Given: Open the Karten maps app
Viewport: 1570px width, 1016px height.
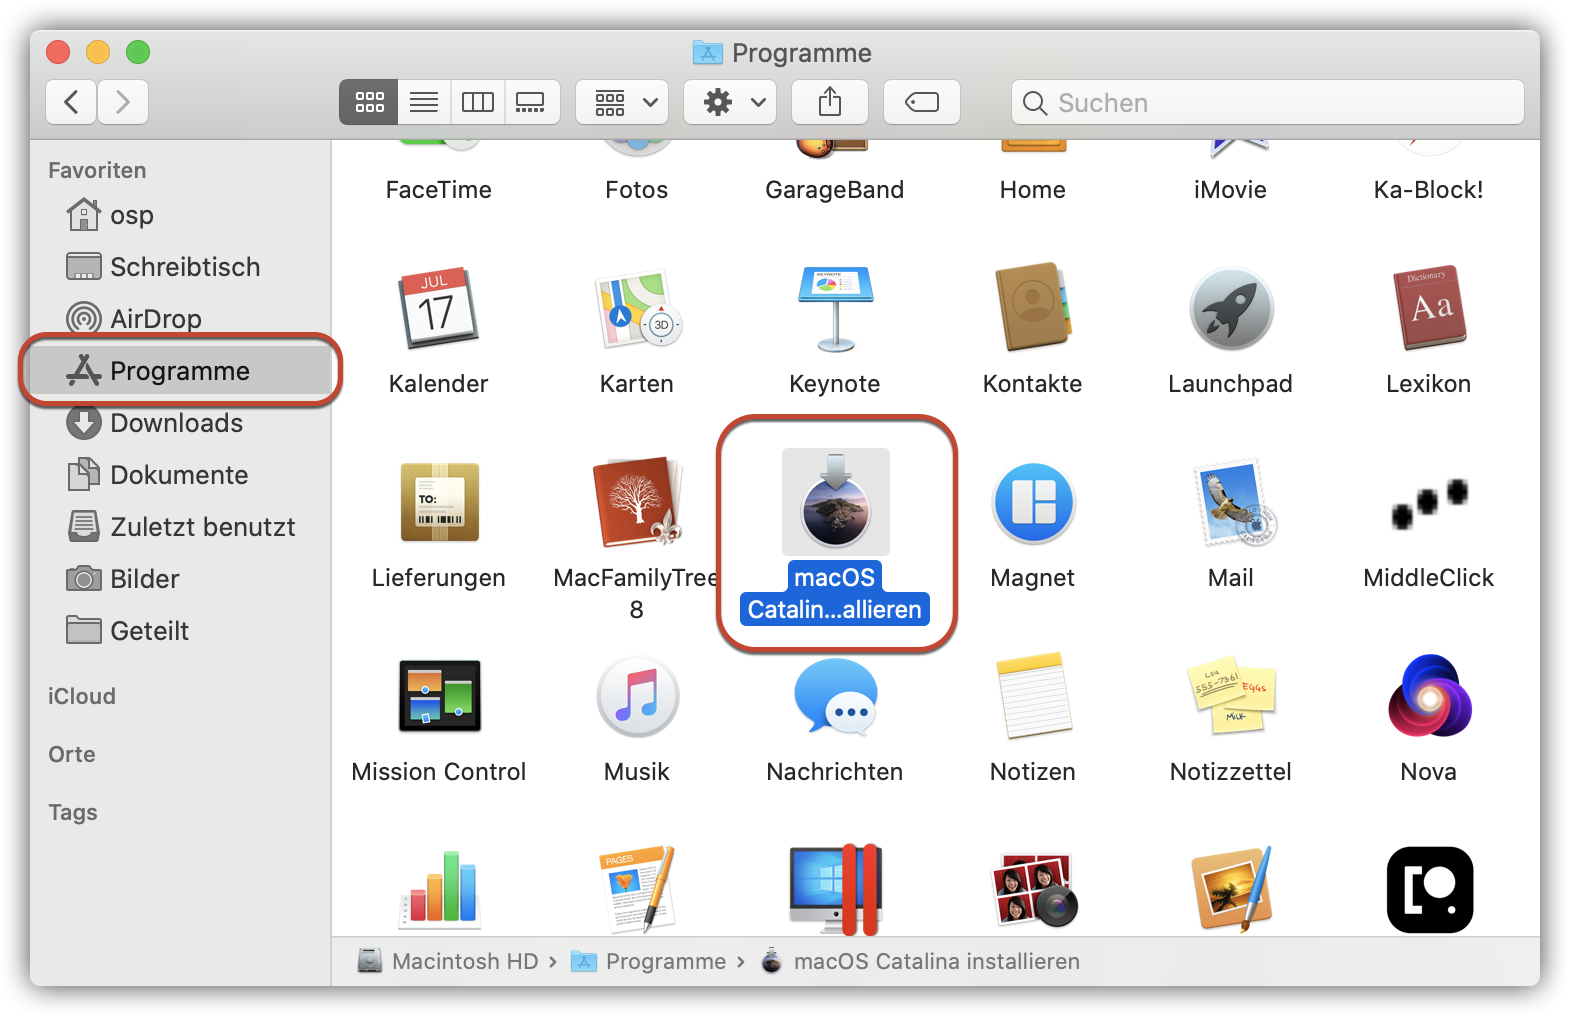Looking at the screenshot, I should [637, 308].
